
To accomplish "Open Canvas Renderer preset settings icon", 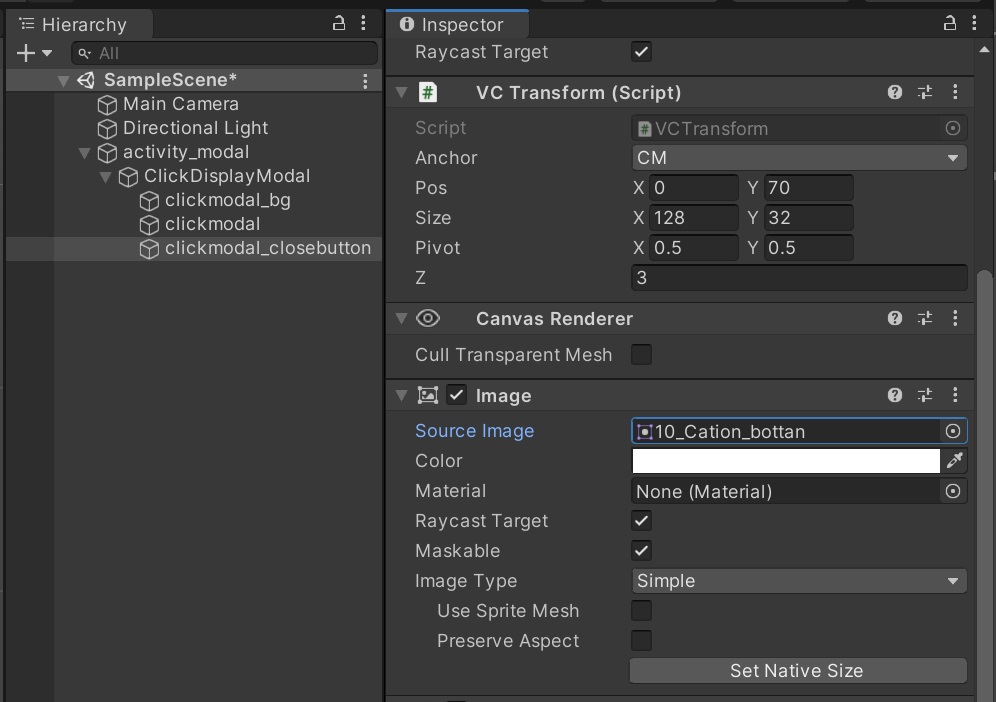I will tap(925, 318).
